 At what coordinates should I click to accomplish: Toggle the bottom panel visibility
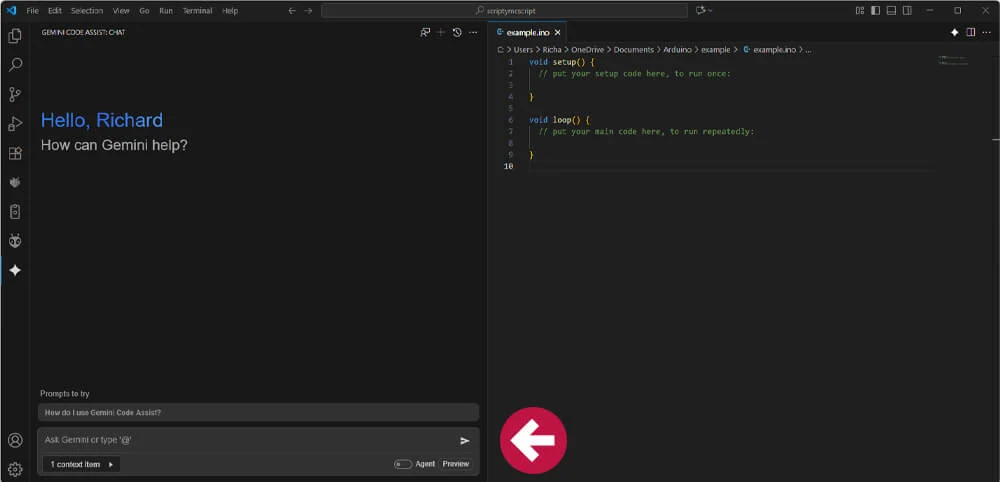(892, 11)
